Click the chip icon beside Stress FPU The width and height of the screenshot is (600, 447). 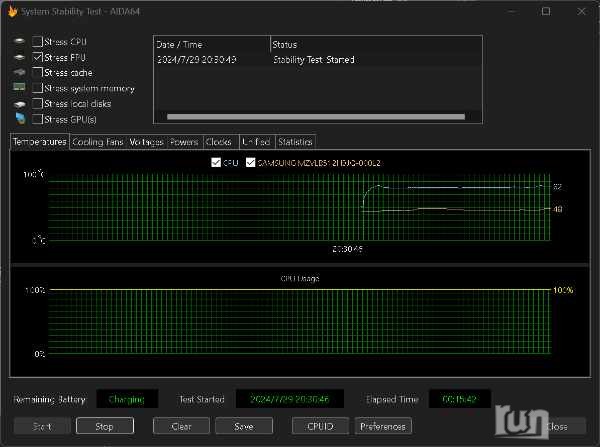(19, 57)
